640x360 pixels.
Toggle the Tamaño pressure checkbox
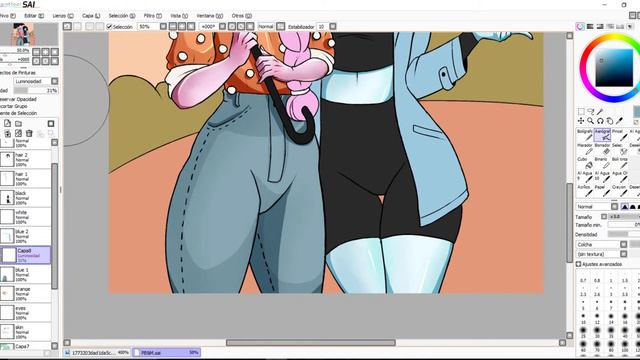[x=604, y=217]
